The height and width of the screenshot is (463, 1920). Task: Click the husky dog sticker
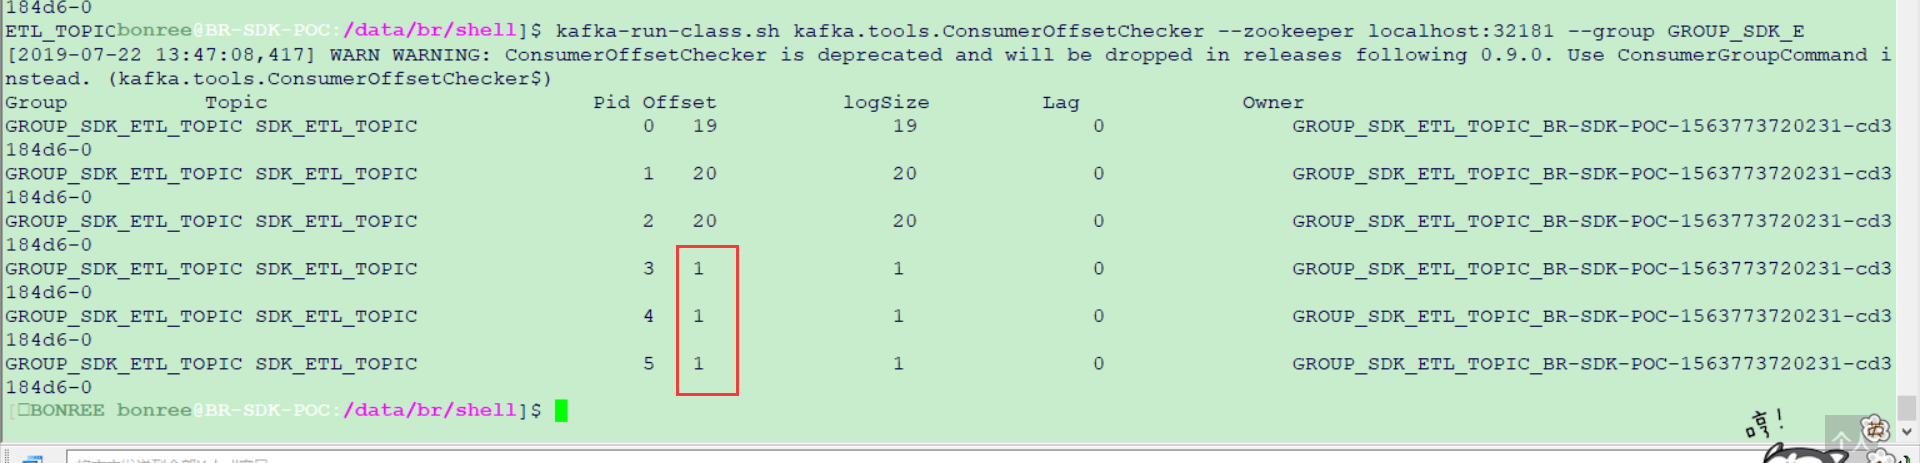tap(1805, 455)
